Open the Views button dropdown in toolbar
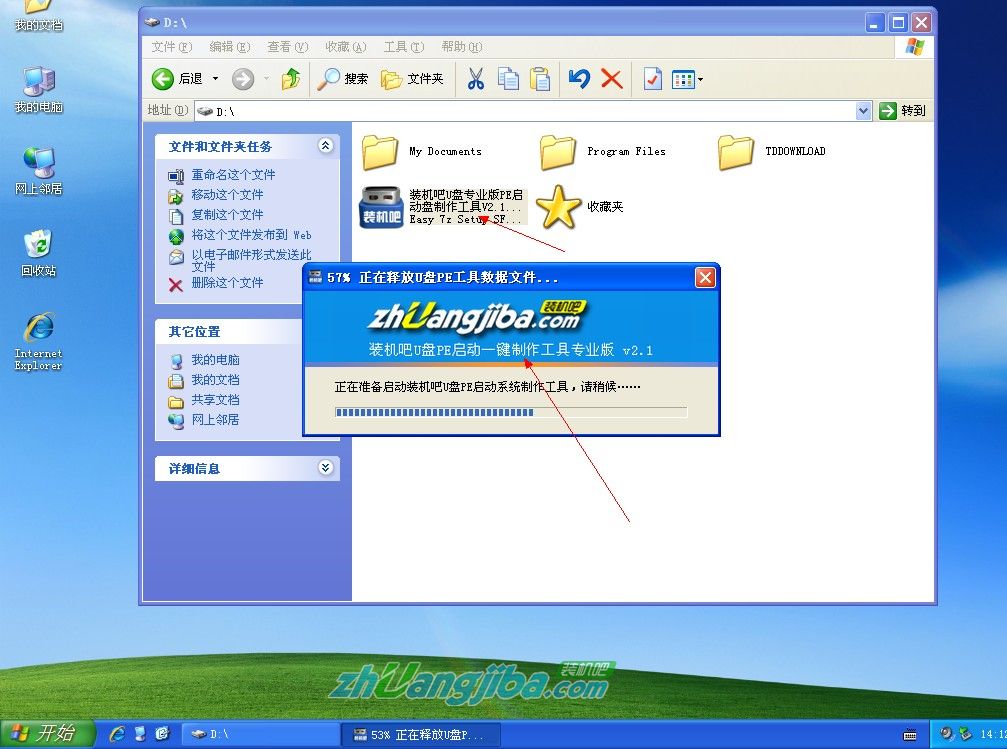Image resolution: width=1007 pixels, height=749 pixels. click(700, 79)
